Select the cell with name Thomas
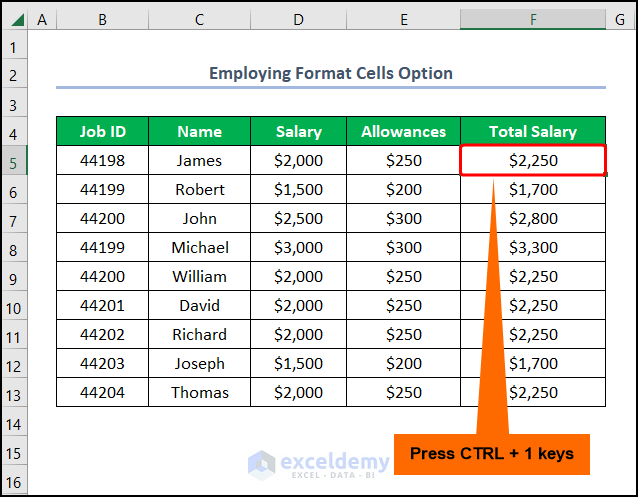Viewport: 638px width, 497px height. [199, 393]
